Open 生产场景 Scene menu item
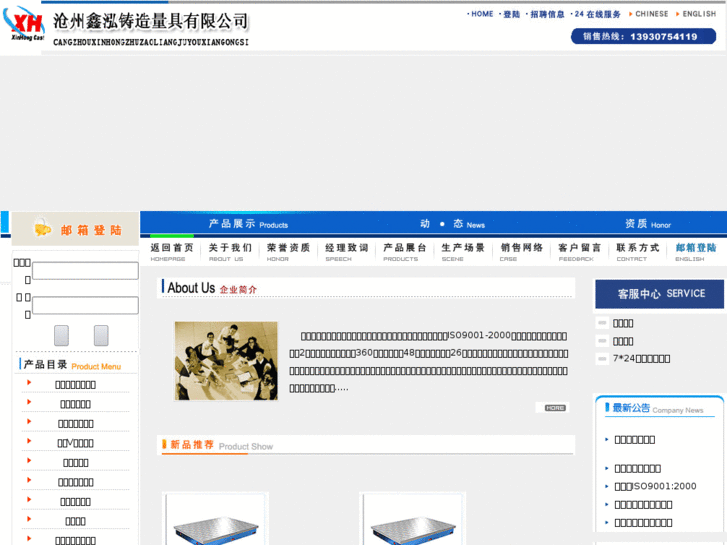Image resolution: width=727 pixels, height=545 pixels. pos(463,252)
